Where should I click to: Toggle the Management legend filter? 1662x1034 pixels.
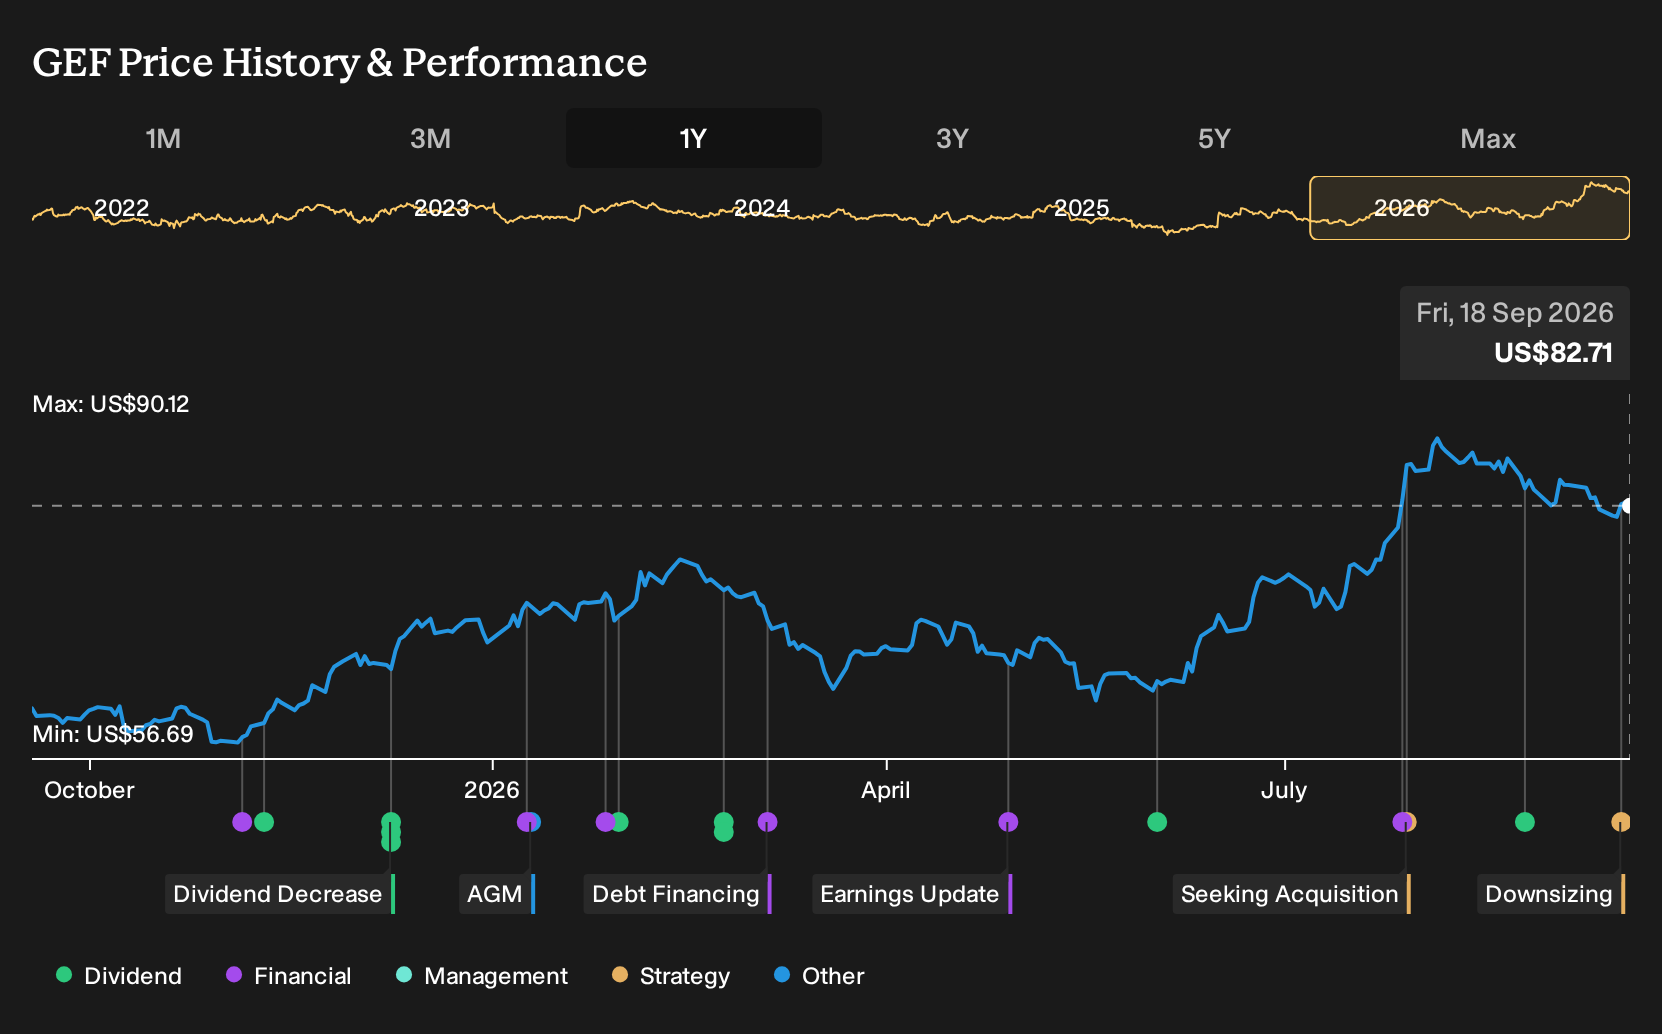tap(482, 976)
